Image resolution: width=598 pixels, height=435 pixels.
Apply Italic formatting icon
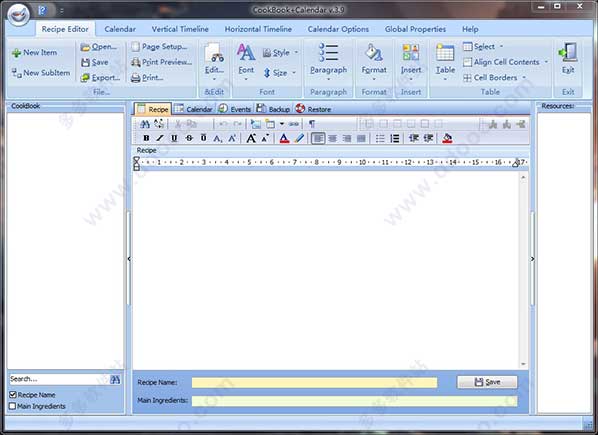coord(160,138)
